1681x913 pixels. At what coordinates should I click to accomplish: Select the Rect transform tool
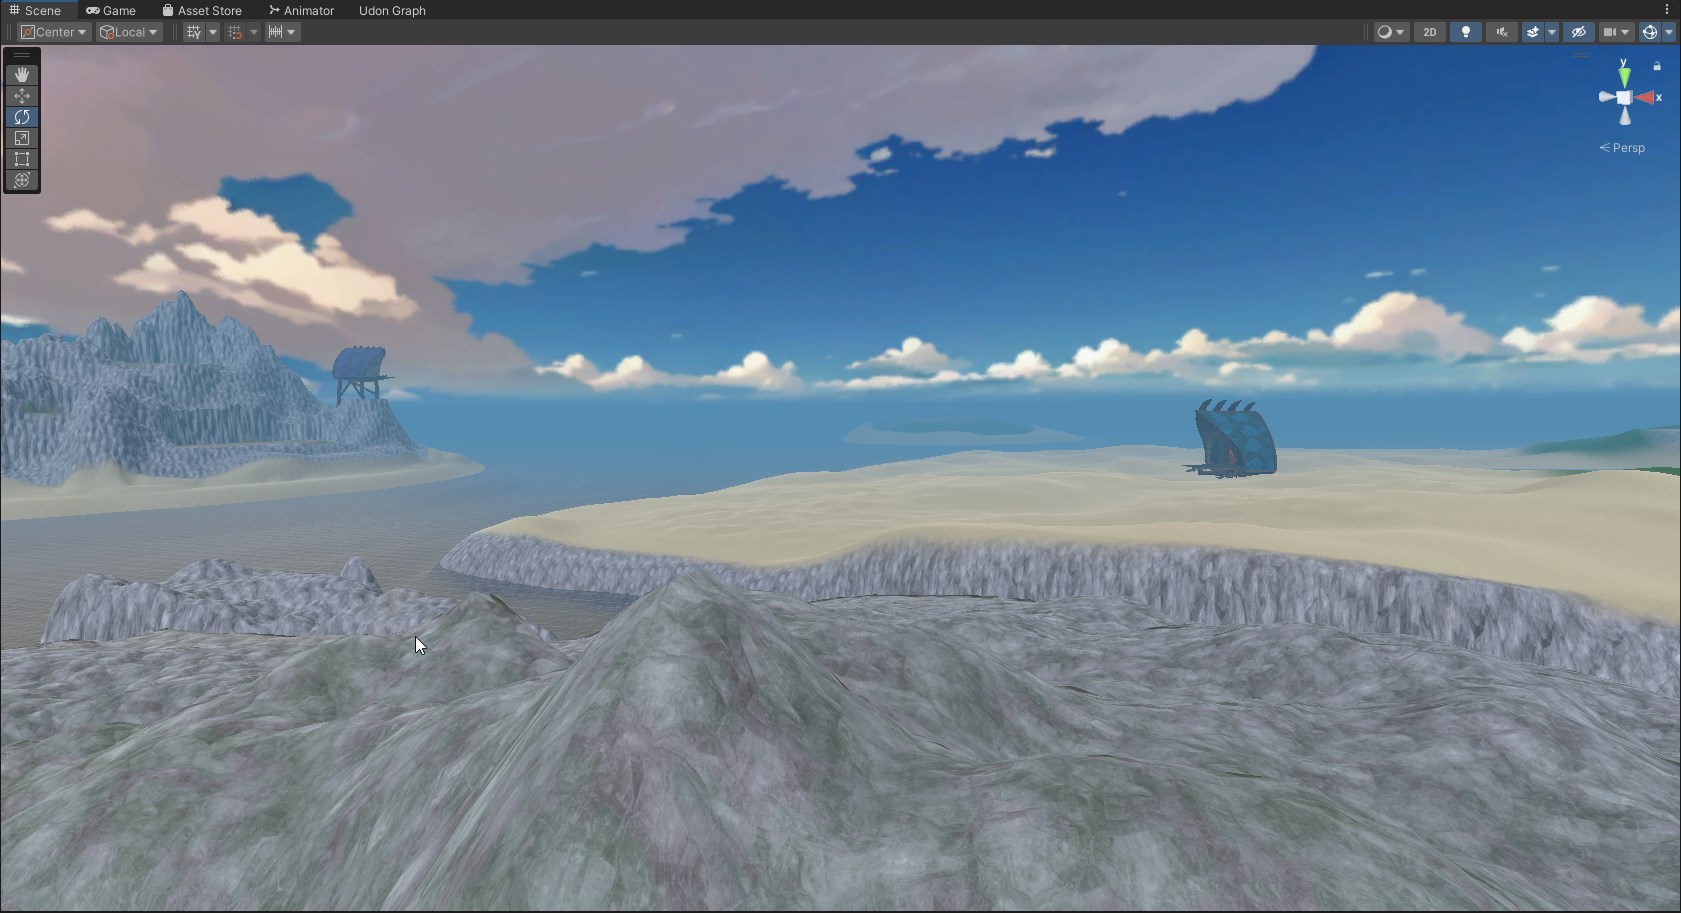22,159
